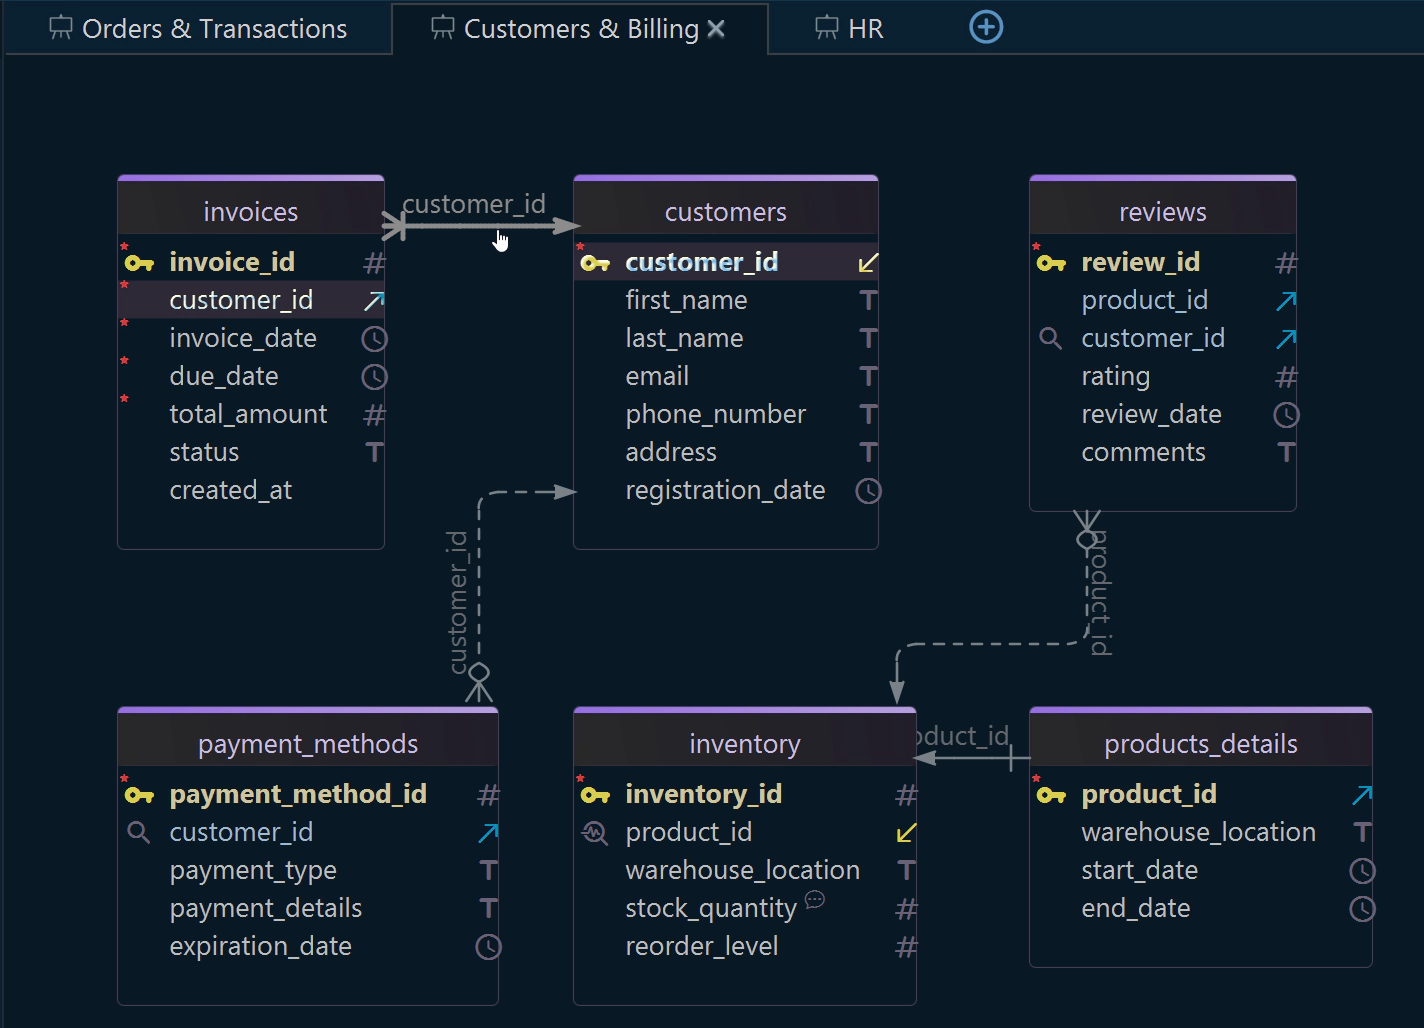Screen dimensions: 1424x1028
Task: Click yellow reference arrow on customers customer_id
Action: click(x=867, y=263)
